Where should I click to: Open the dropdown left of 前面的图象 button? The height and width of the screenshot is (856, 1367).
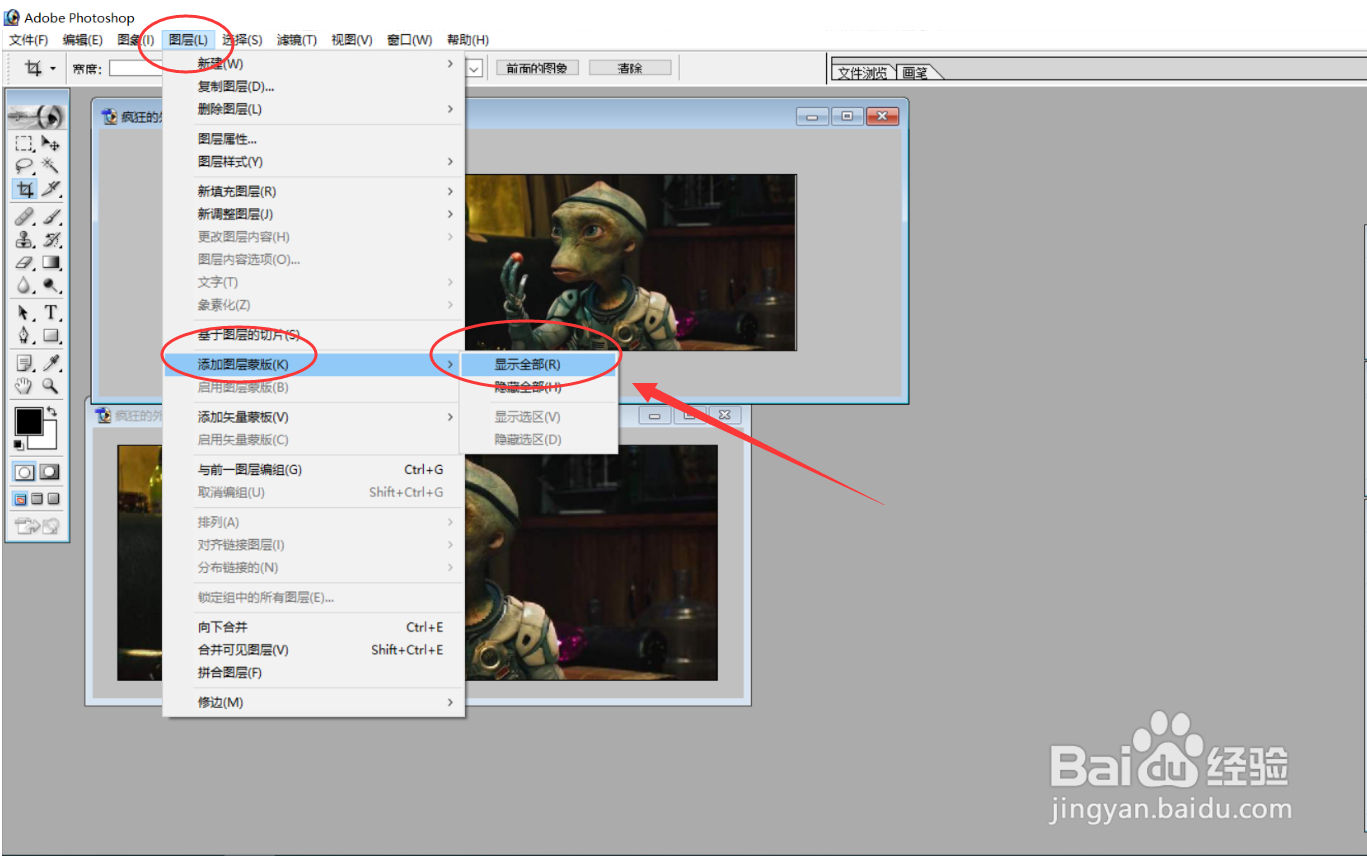[475, 68]
